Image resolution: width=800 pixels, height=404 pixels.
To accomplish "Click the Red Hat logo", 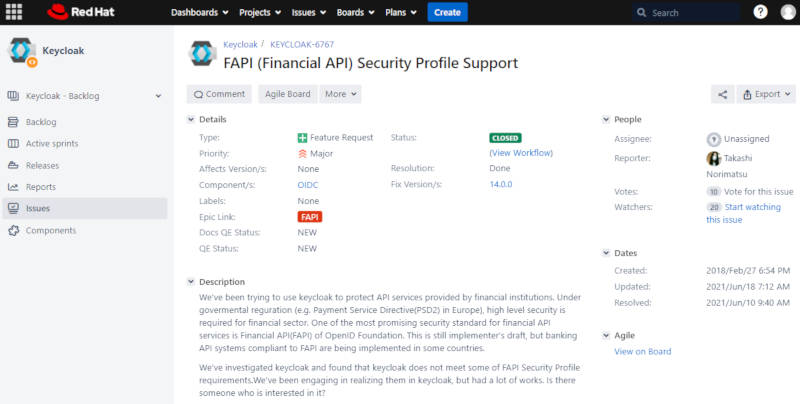I will (x=81, y=12).
